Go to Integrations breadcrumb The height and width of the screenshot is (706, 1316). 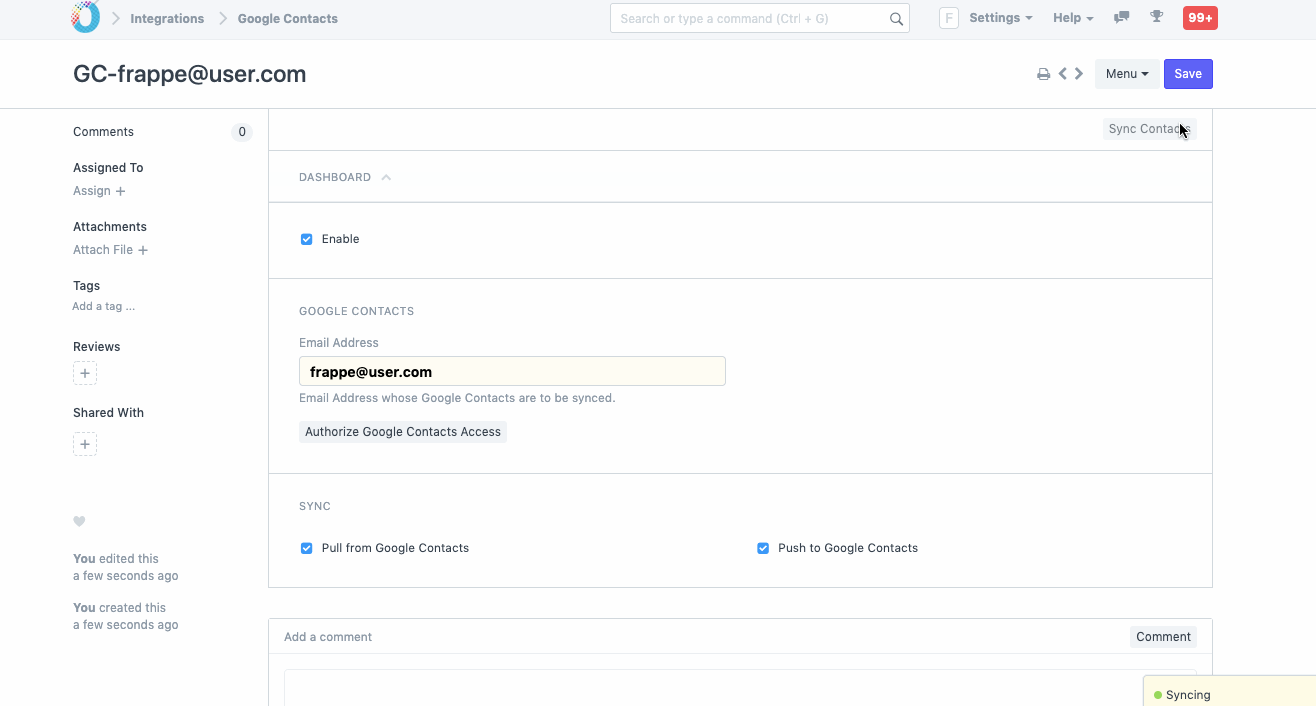point(167,18)
